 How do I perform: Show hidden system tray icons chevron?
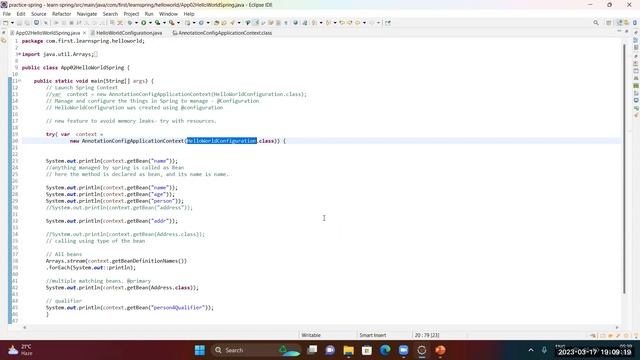click(531, 350)
